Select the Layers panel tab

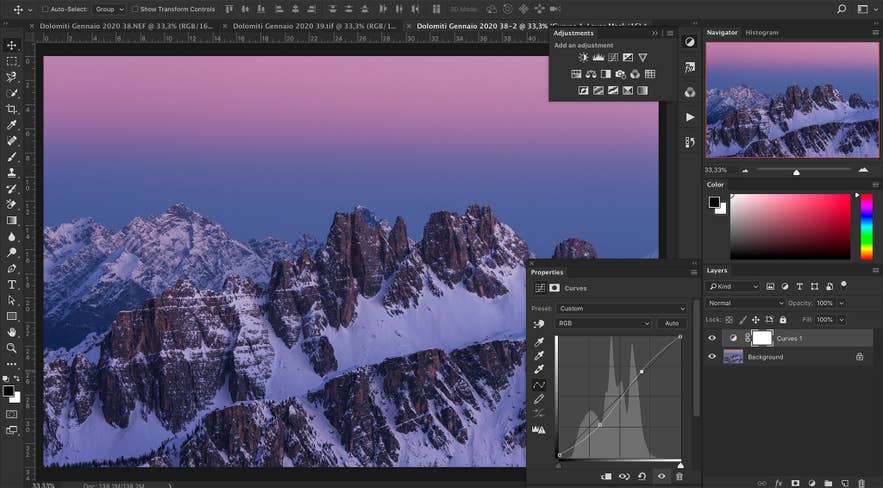(717, 271)
